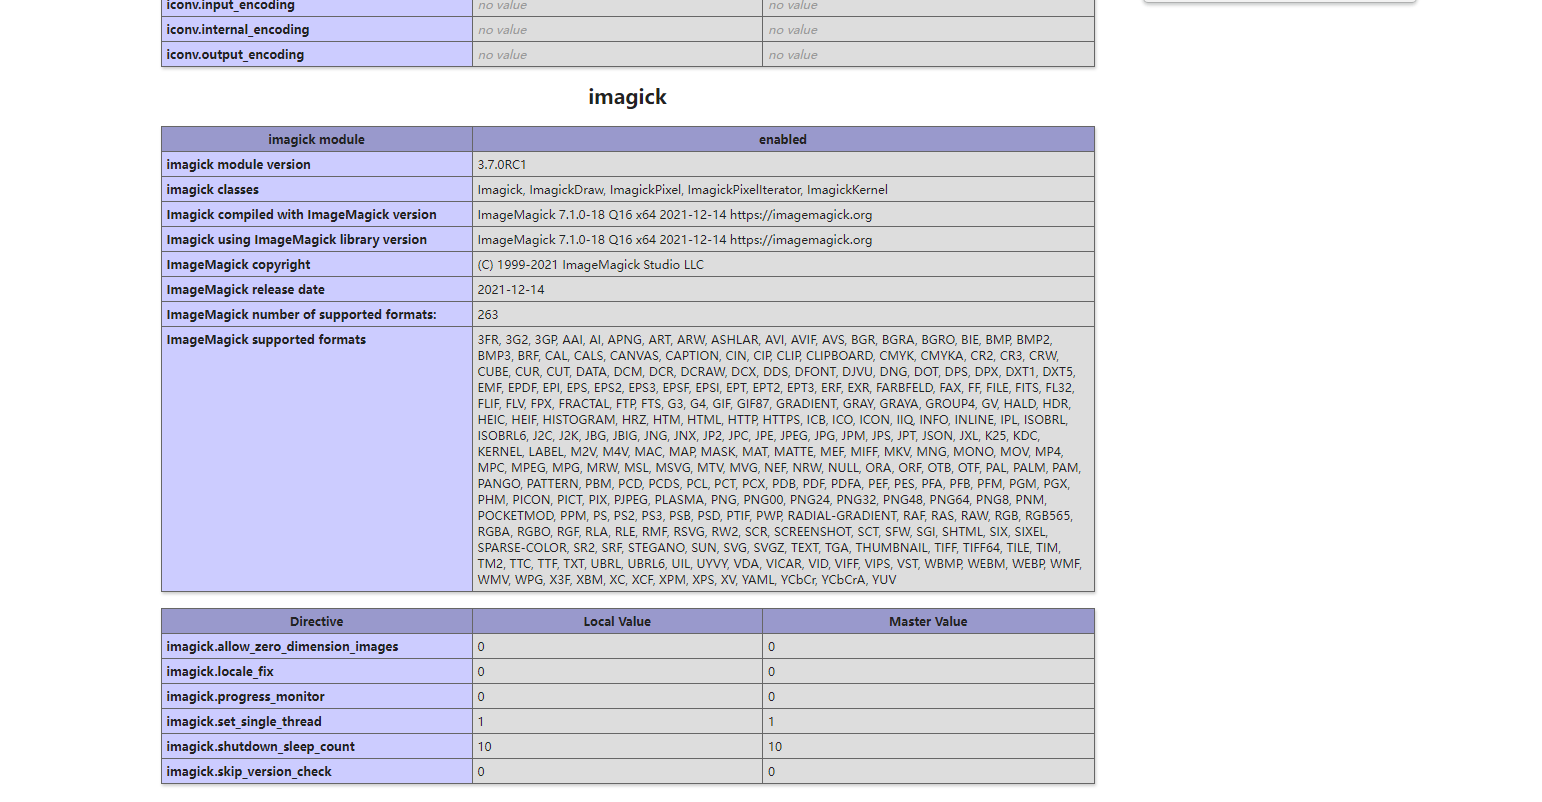Click the 'Local Value' column header
This screenshot has width=1542, height=802.
617,622
